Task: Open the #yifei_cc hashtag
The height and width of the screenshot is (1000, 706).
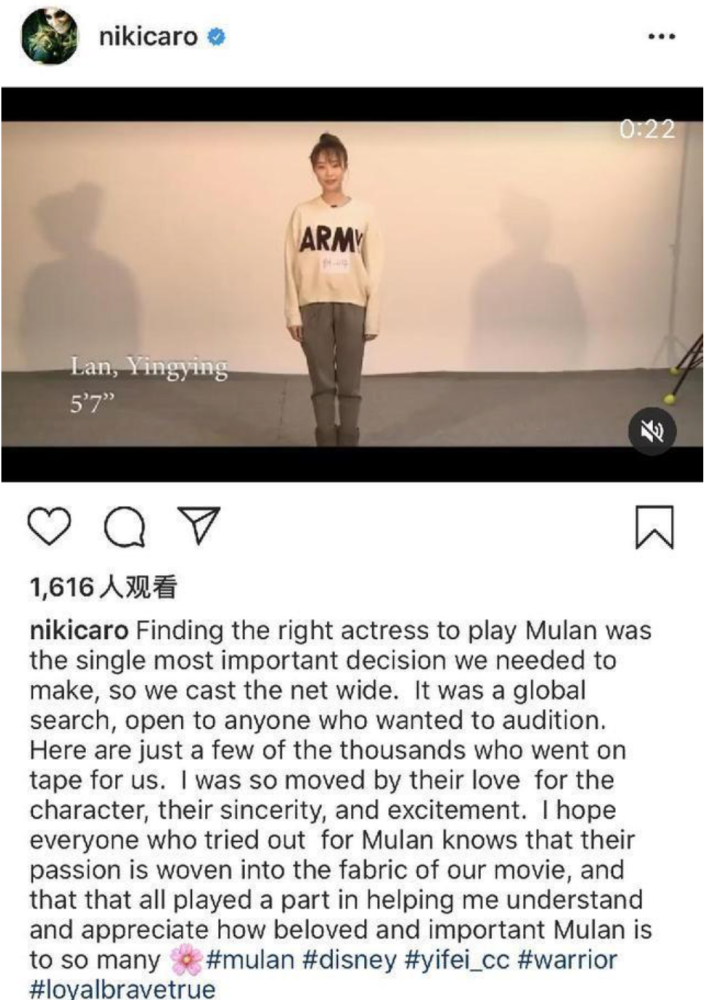Action: click(457, 960)
